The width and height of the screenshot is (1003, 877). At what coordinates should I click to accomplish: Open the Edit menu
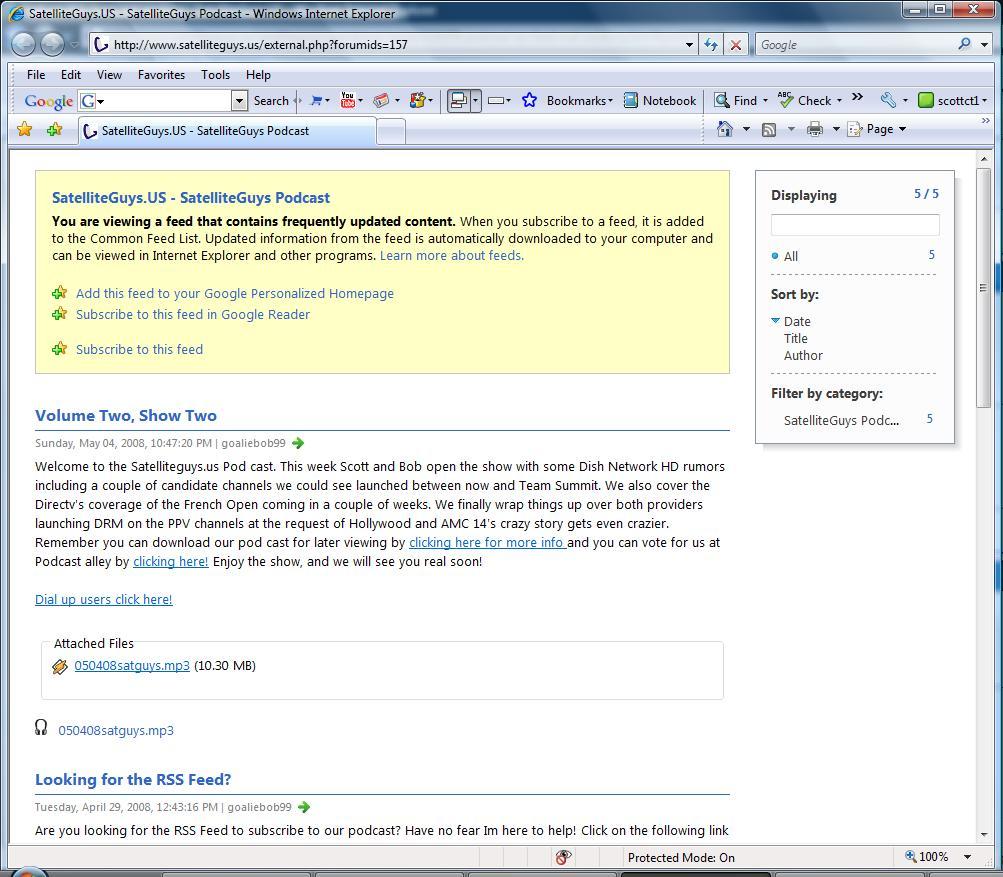click(70, 75)
